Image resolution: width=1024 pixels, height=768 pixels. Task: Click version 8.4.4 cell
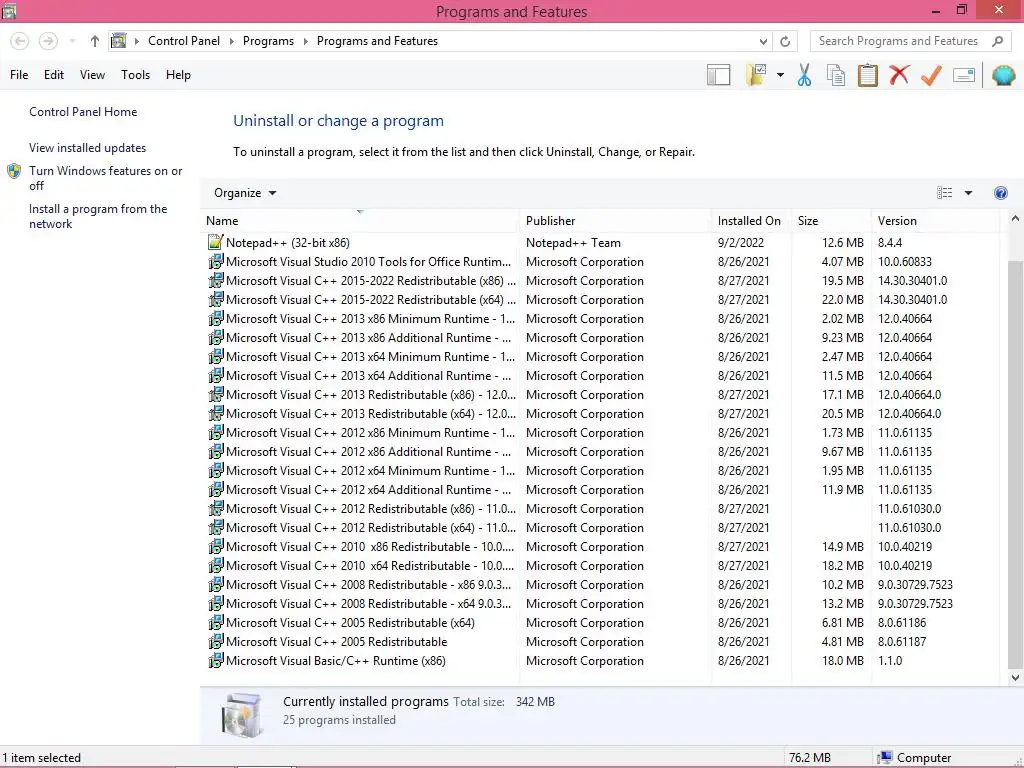click(889, 242)
